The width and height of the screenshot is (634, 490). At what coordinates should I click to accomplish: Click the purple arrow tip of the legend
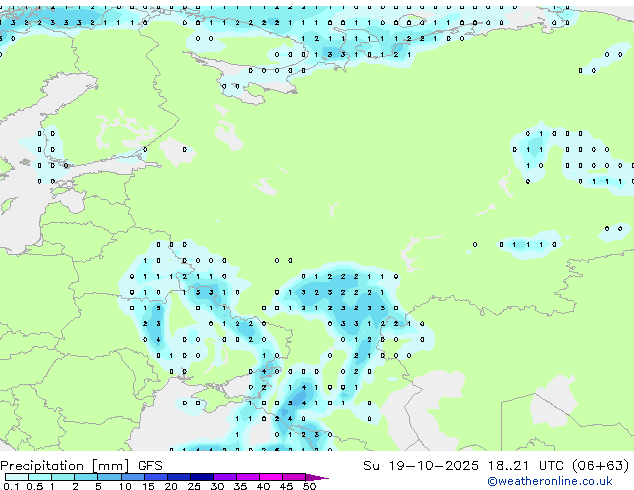[317, 477]
